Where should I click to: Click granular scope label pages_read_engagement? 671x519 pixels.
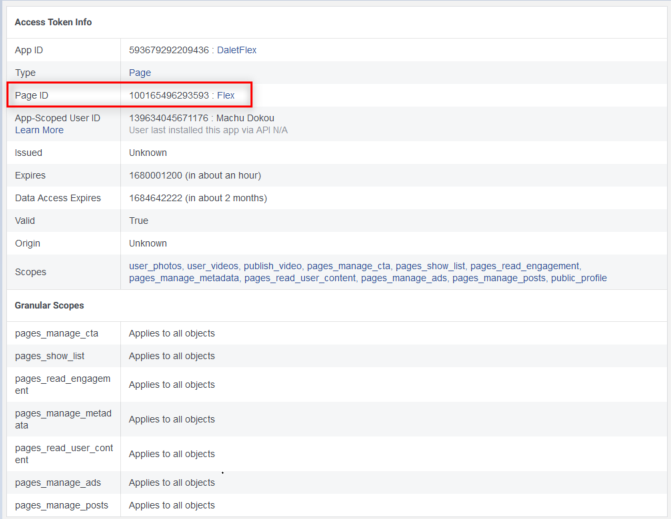pos(62,385)
